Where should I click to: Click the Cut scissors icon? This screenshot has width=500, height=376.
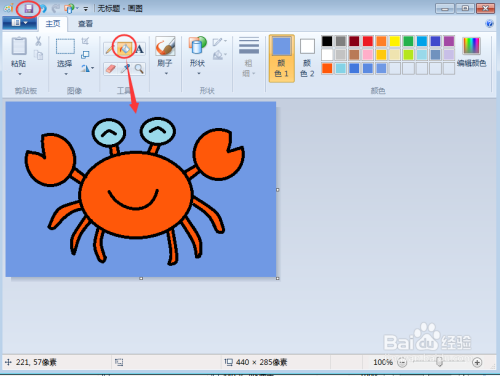point(38,41)
